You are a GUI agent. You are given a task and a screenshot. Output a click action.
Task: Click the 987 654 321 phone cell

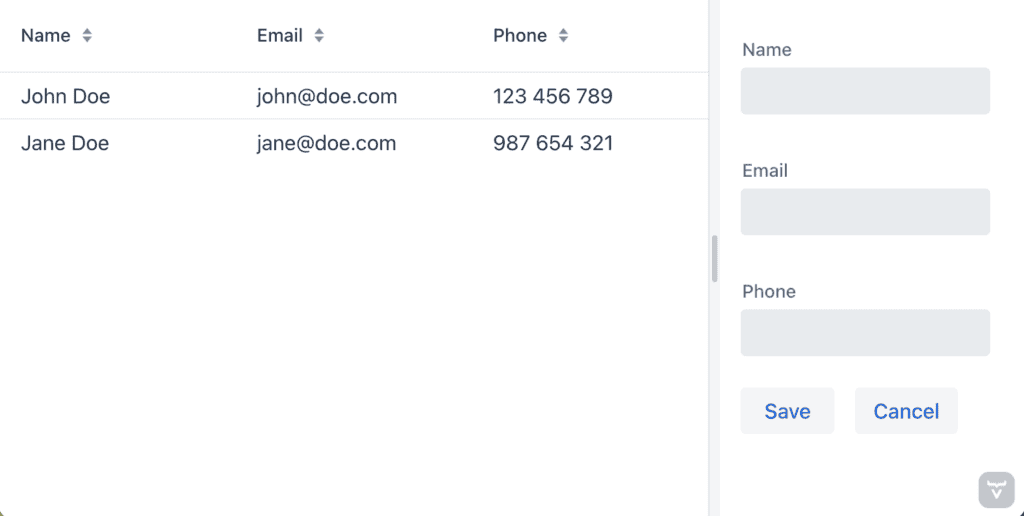553,144
